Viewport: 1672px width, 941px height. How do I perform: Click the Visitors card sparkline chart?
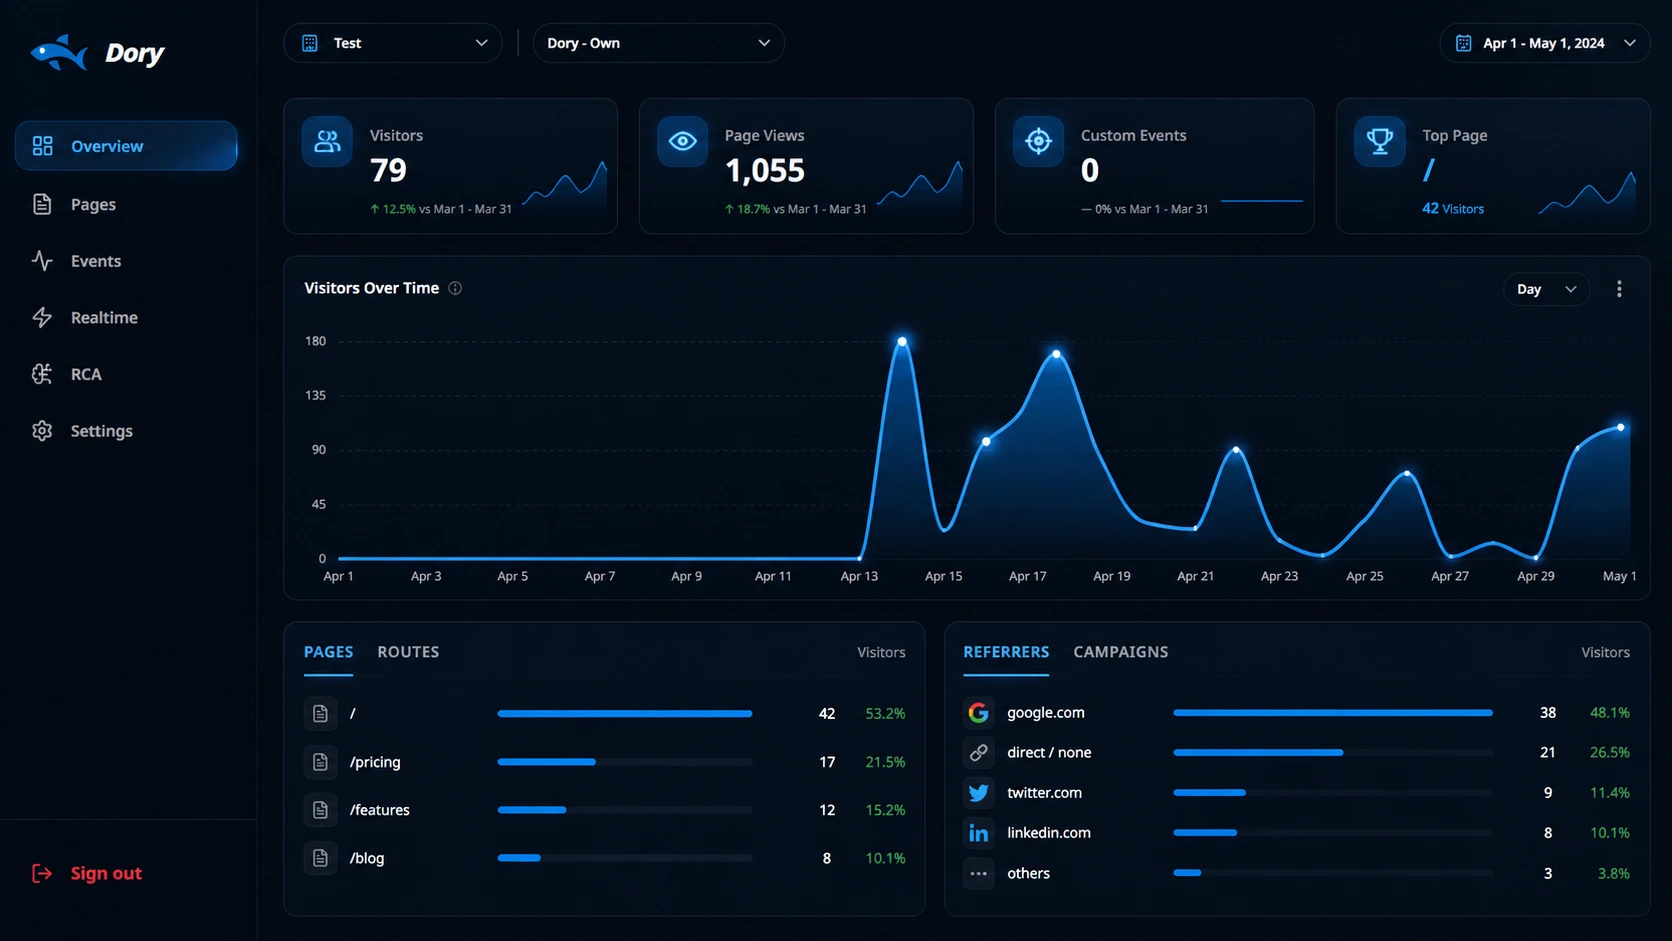(x=565, y=183)
